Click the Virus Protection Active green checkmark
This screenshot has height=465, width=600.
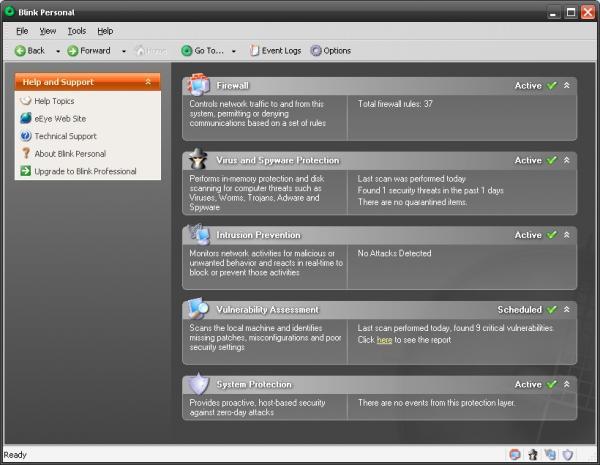point(551,160)
